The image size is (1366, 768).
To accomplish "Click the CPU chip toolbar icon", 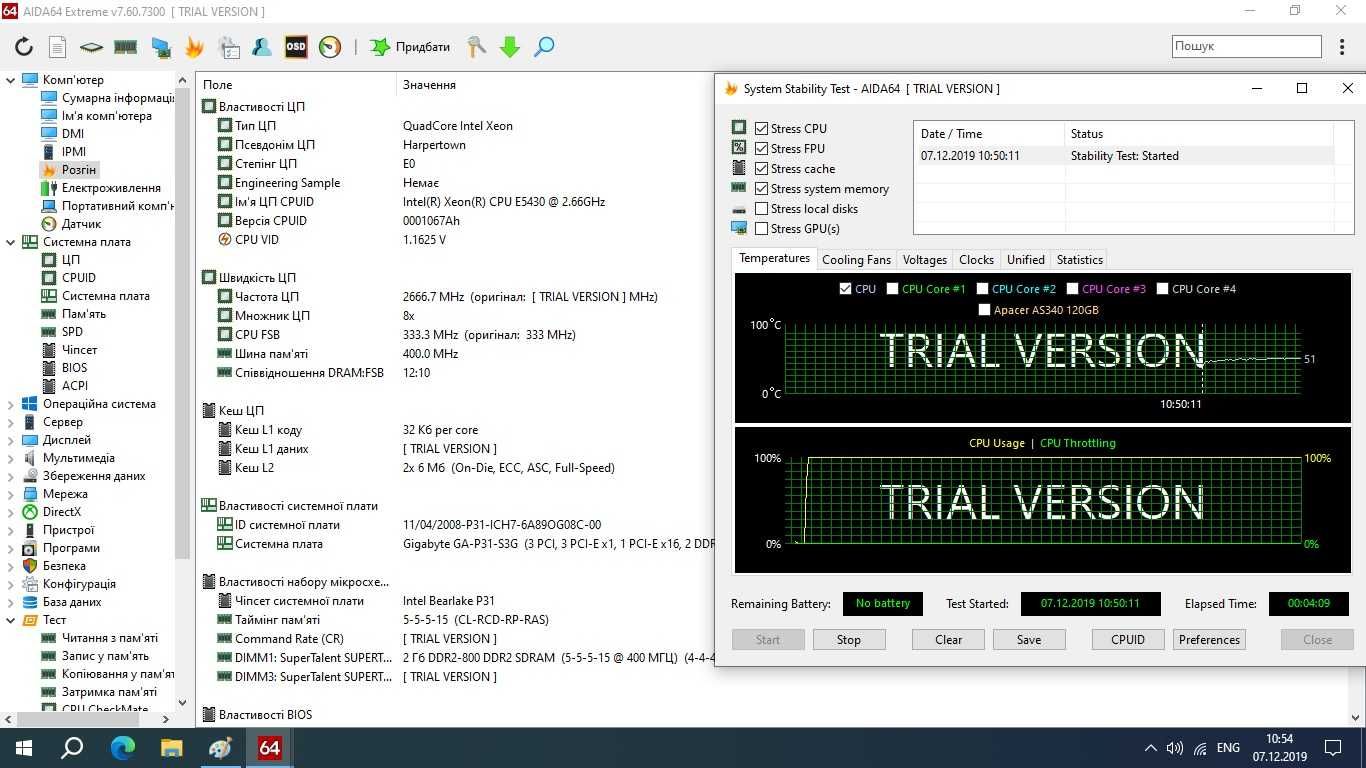I will coord(91,47).
